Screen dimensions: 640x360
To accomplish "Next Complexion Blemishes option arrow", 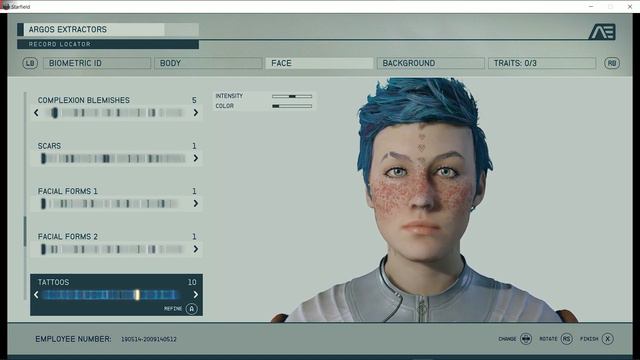I will [x=196, y=113].
